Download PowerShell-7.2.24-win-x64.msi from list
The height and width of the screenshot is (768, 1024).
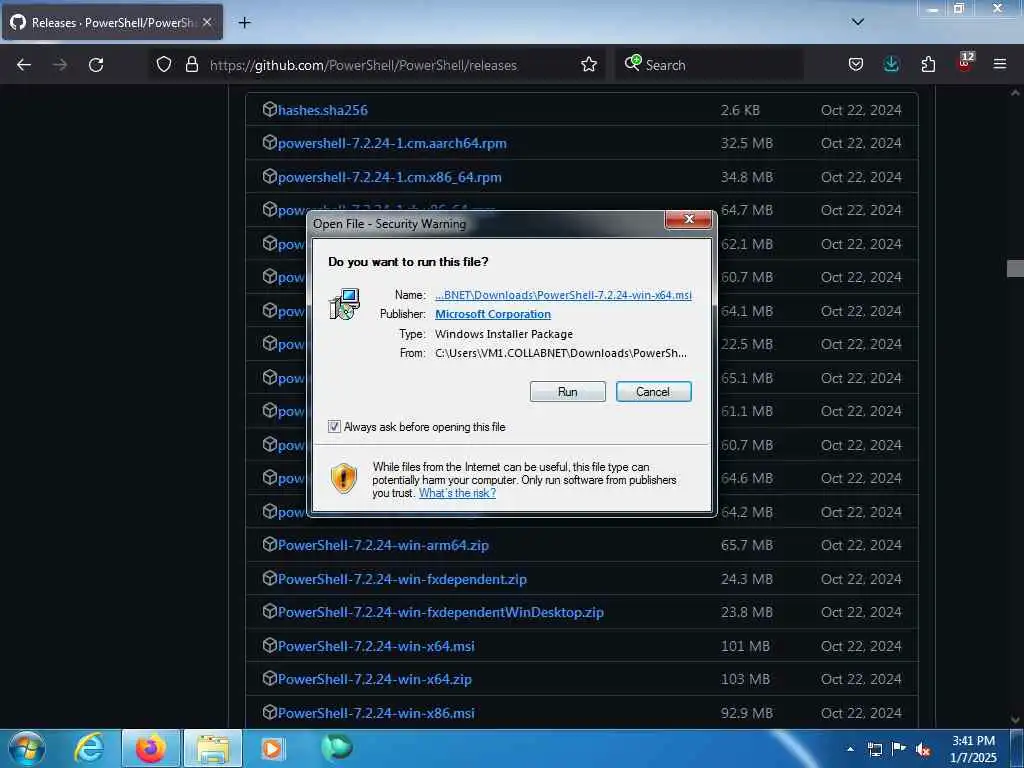(x=376, y=647)
